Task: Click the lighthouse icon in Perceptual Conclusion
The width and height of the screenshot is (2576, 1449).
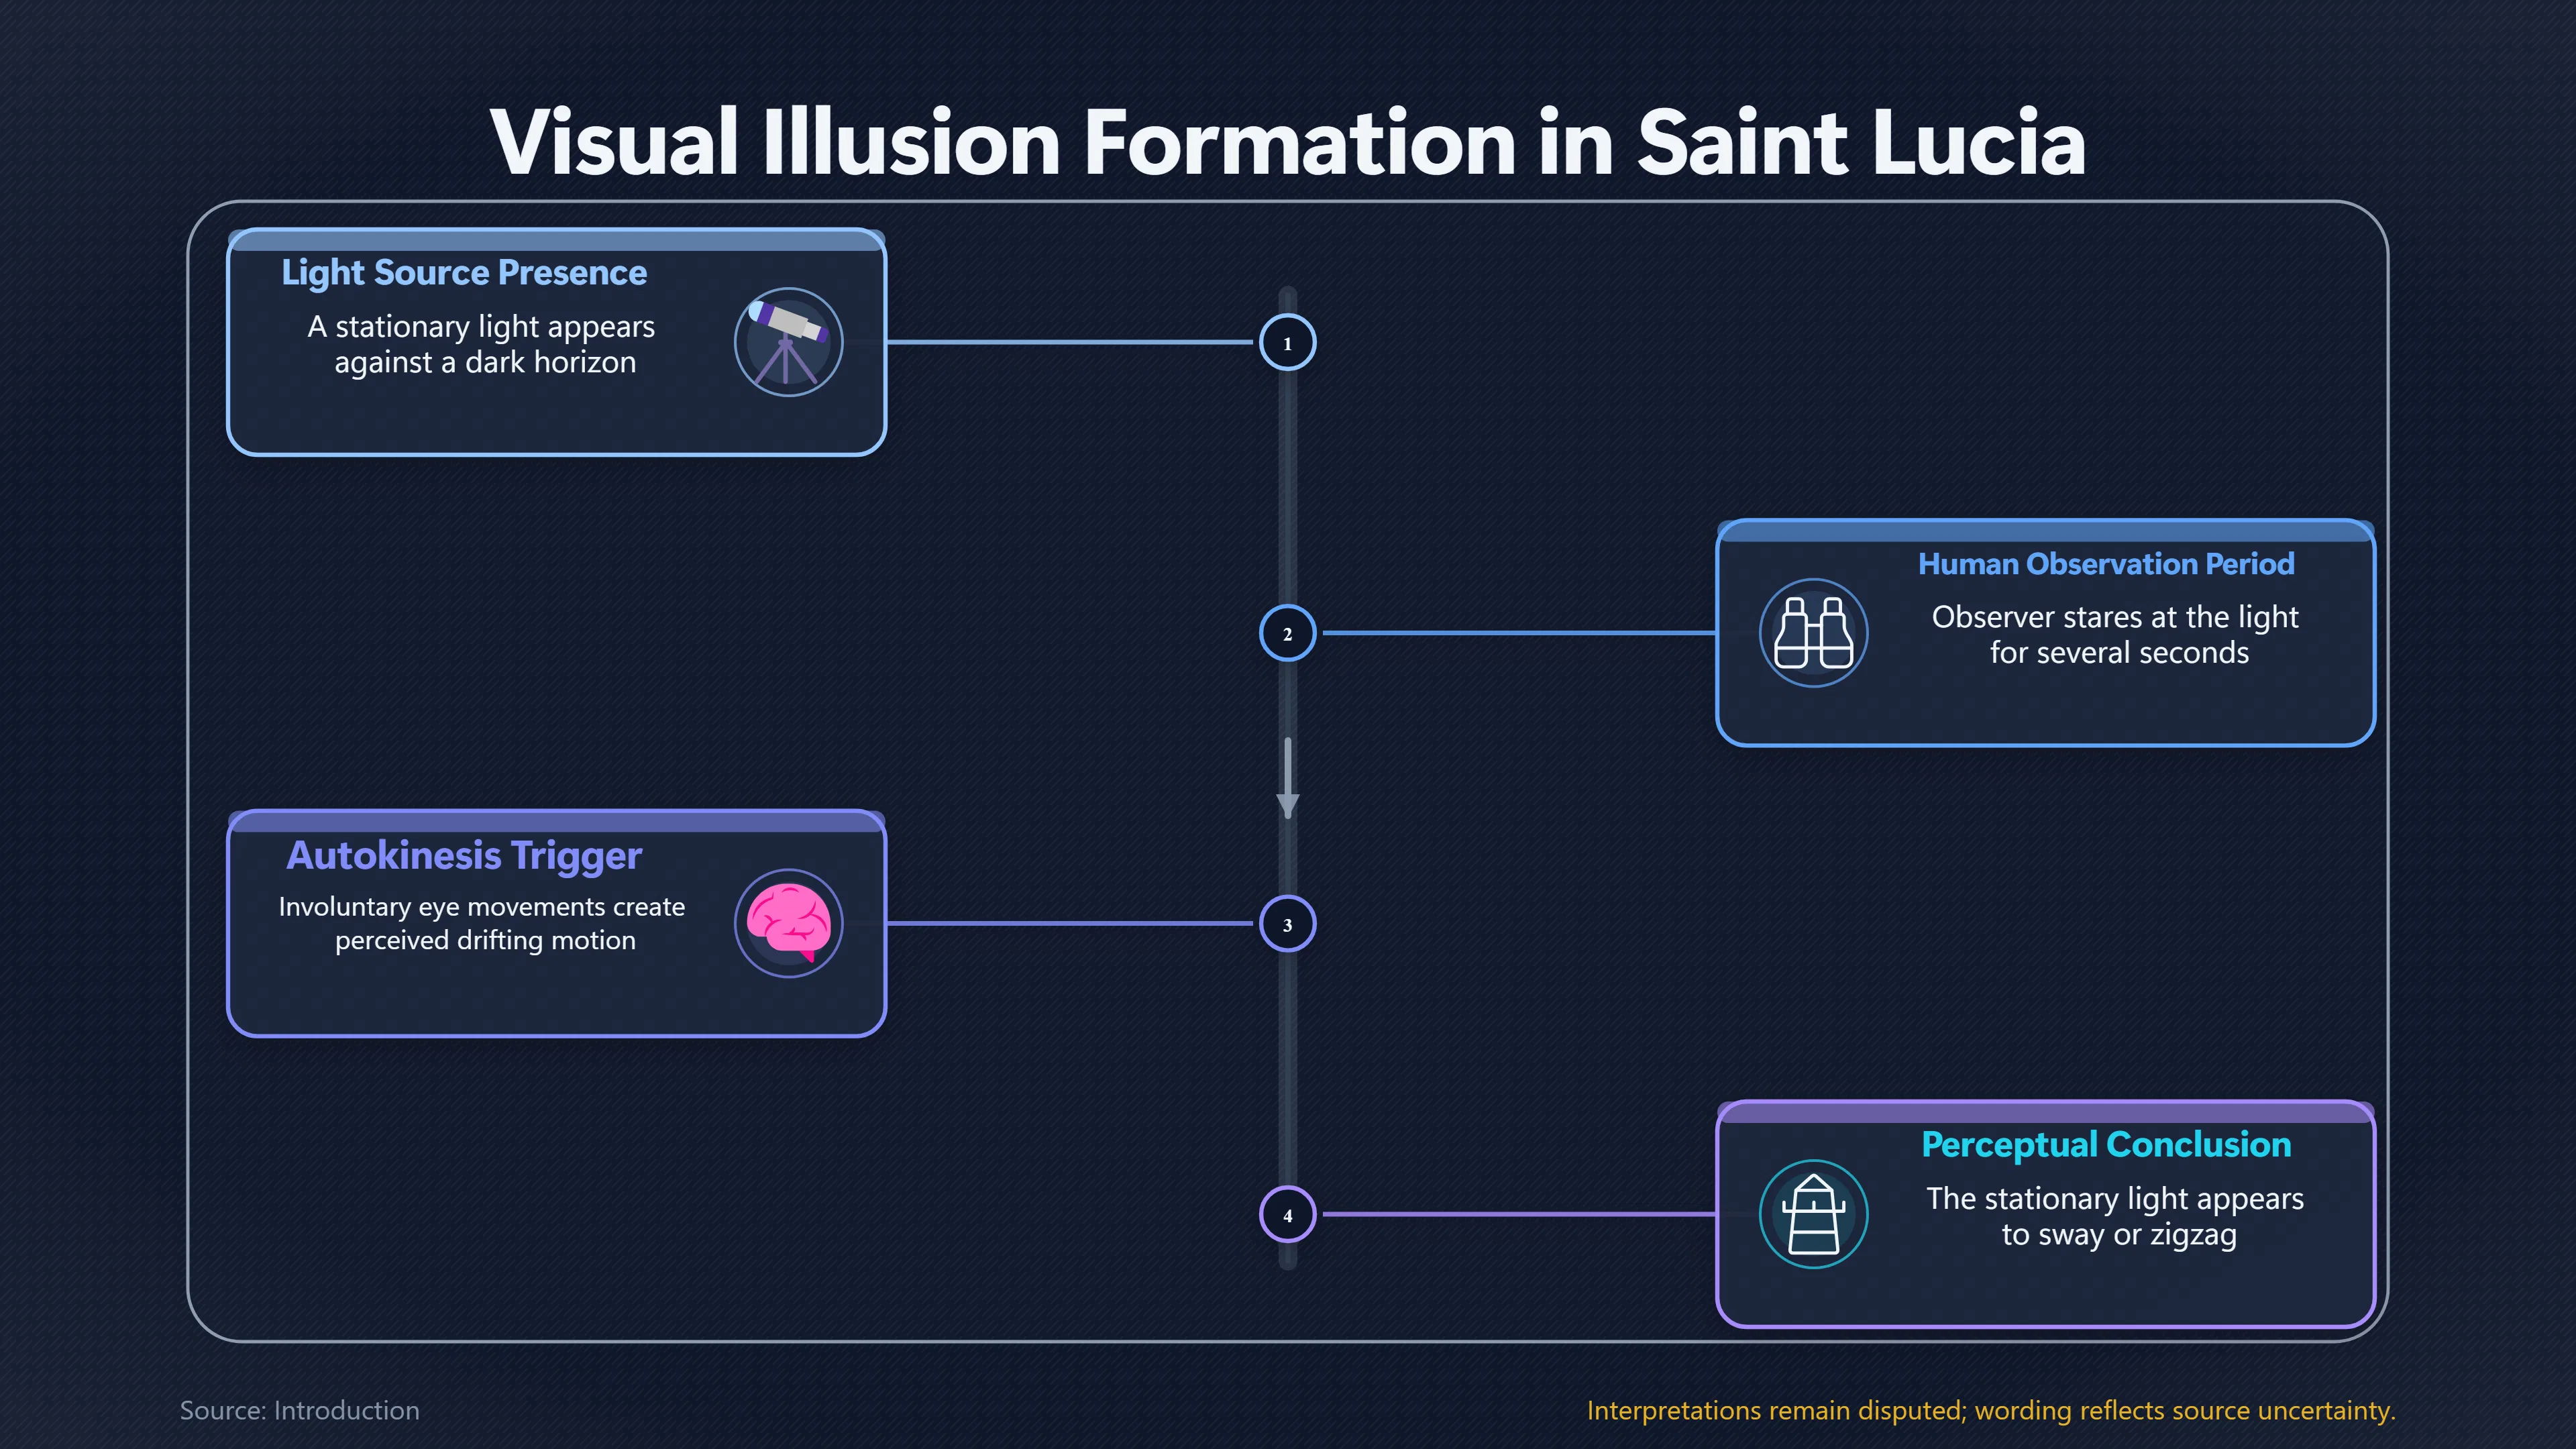Action: [1813, 1214]
